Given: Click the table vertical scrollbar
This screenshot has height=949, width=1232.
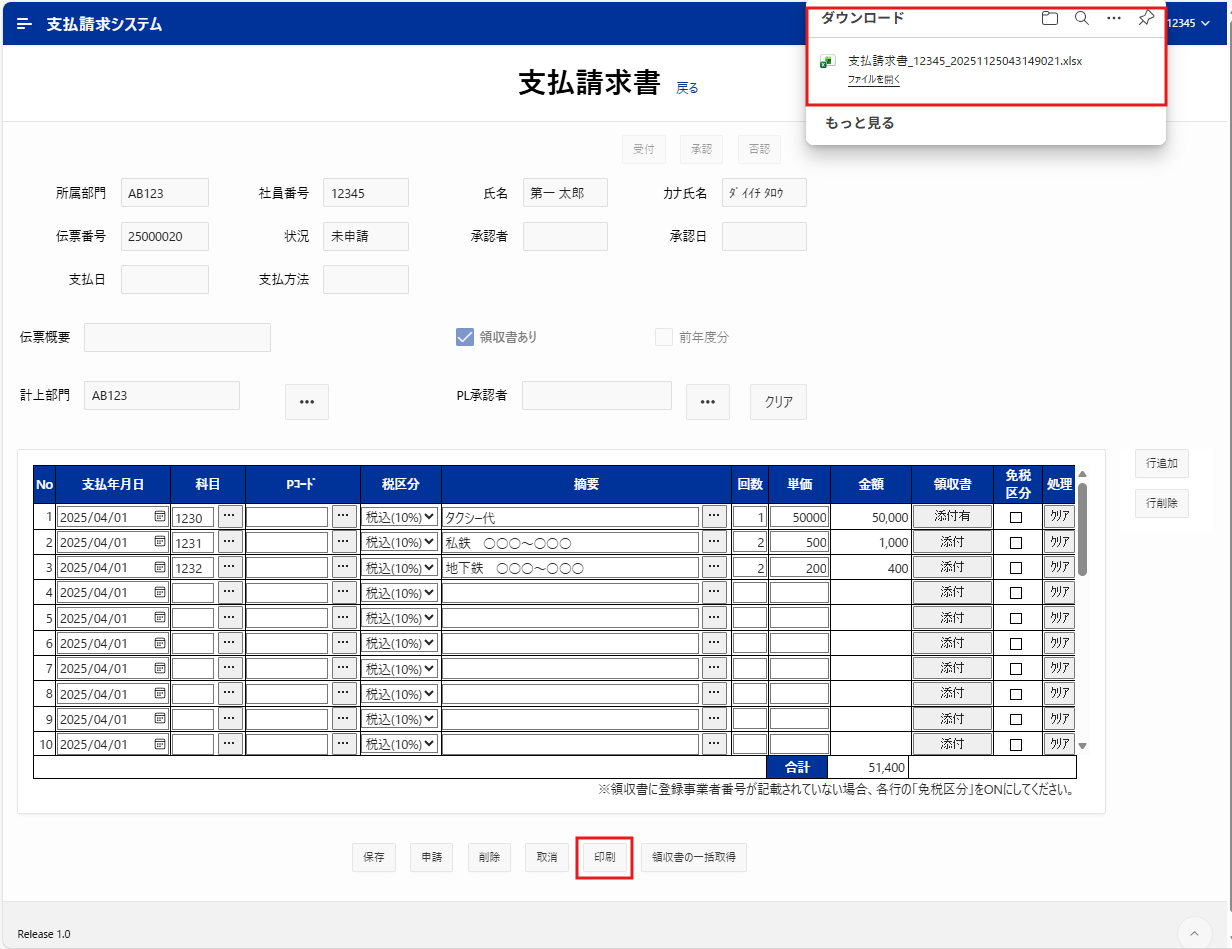Looking at the screenshot, I should 1082,530.
